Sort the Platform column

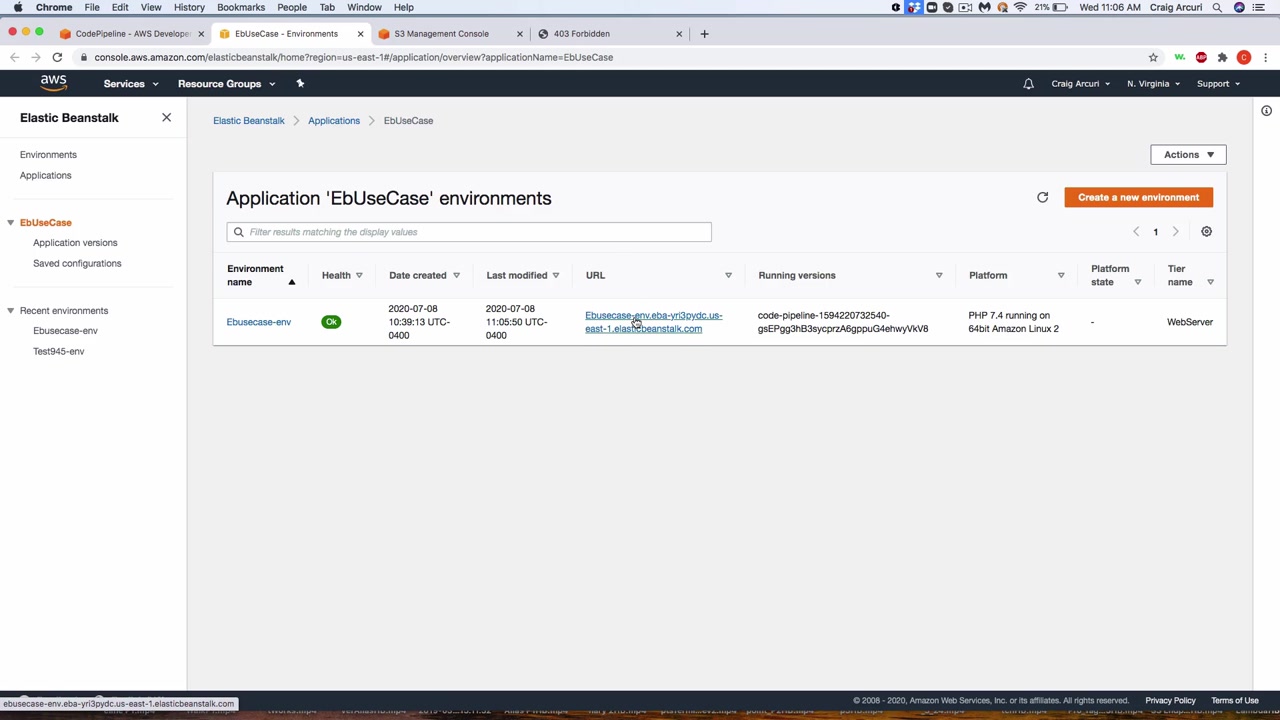click(1061, 275)
